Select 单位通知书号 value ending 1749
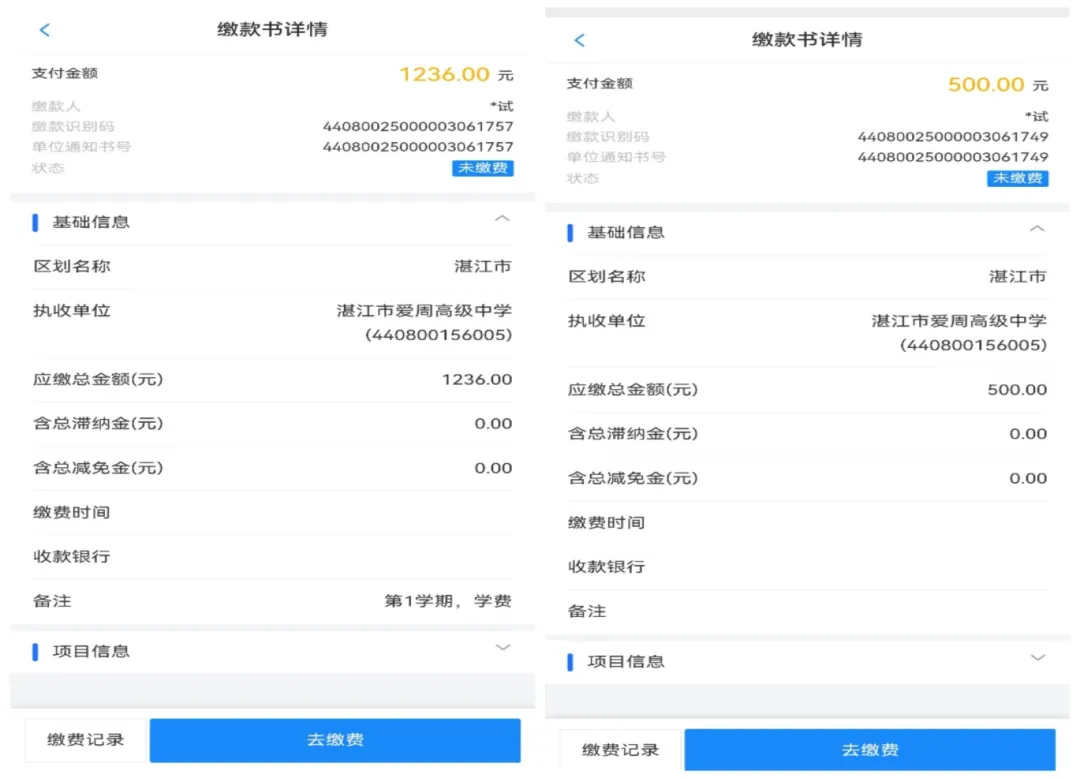The height and width of the screenshot is (778, 1080). point(953,157)
